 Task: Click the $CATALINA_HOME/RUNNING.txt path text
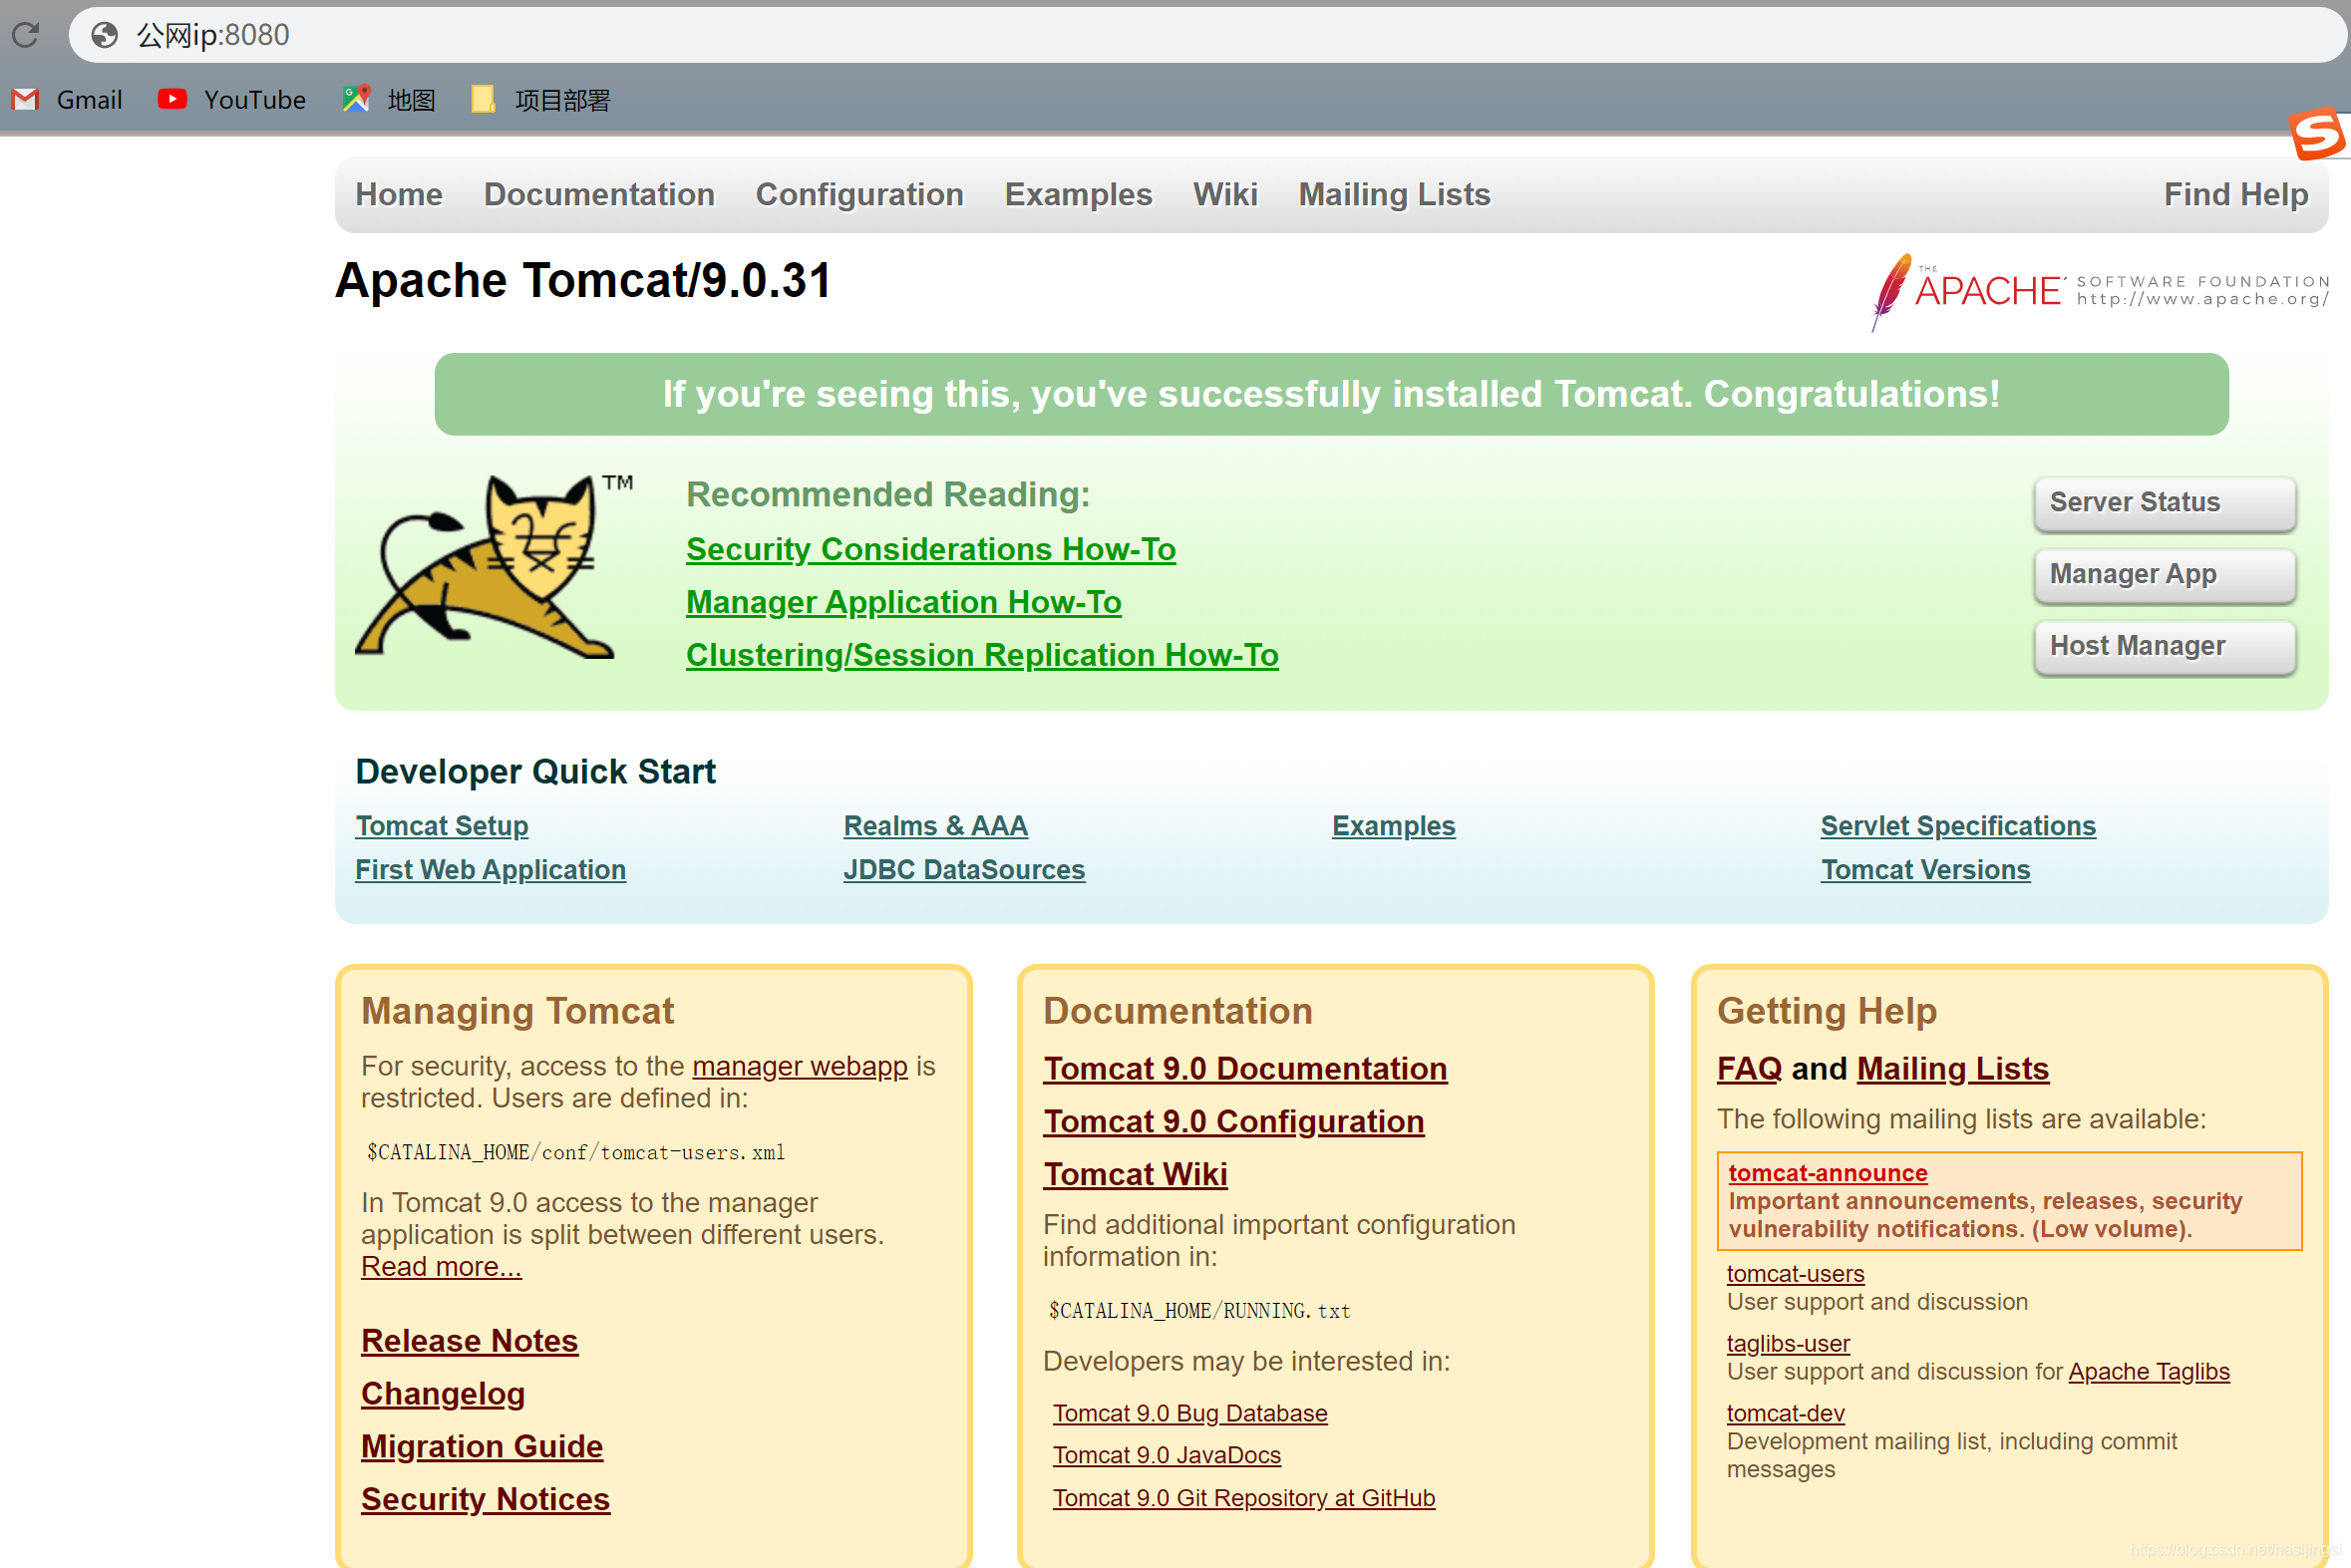[x=1199, y=1311]
